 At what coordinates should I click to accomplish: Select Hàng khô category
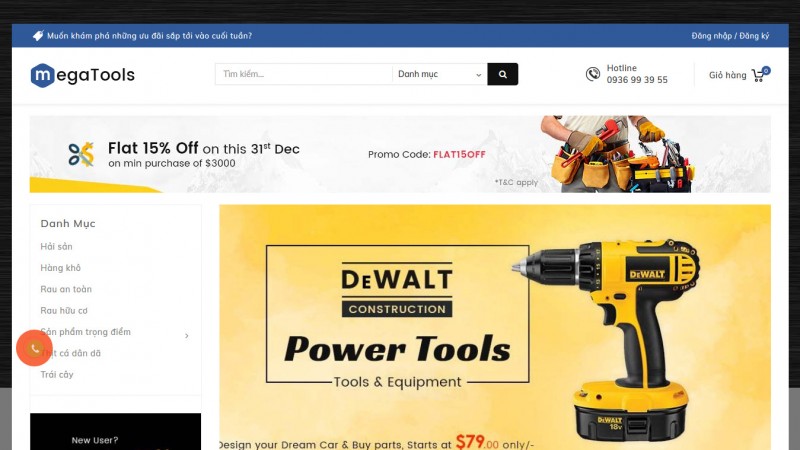click(60, 268)
